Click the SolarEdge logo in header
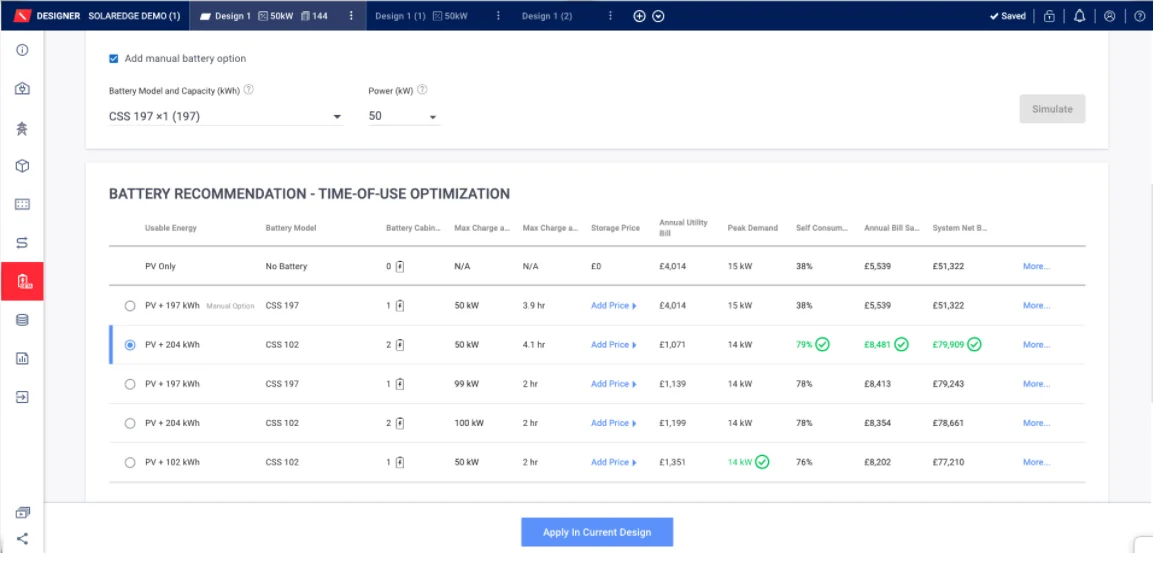Viewport: 1163px width, 567px height. [22, 16]
